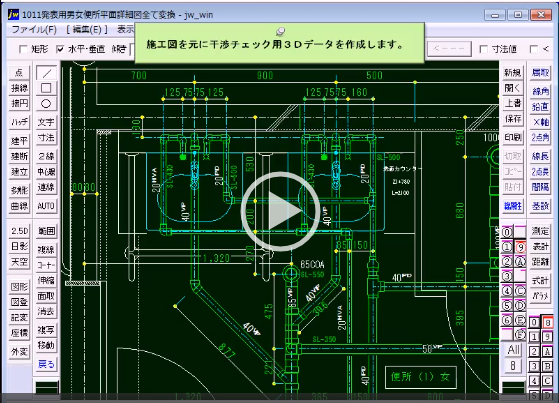Select the 多角形 tool button
The height and width of the screenshot is (403, 559).
19,190
